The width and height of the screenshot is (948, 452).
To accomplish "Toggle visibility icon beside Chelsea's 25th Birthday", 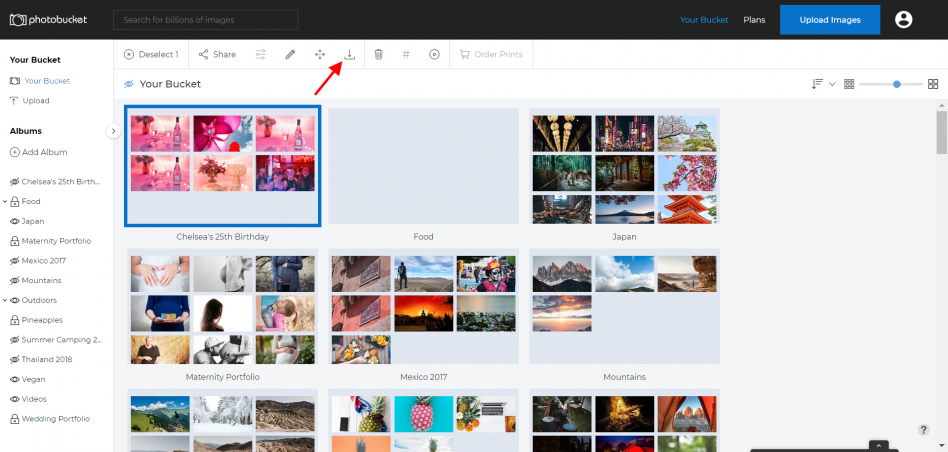I will click(x=15, y=182).
